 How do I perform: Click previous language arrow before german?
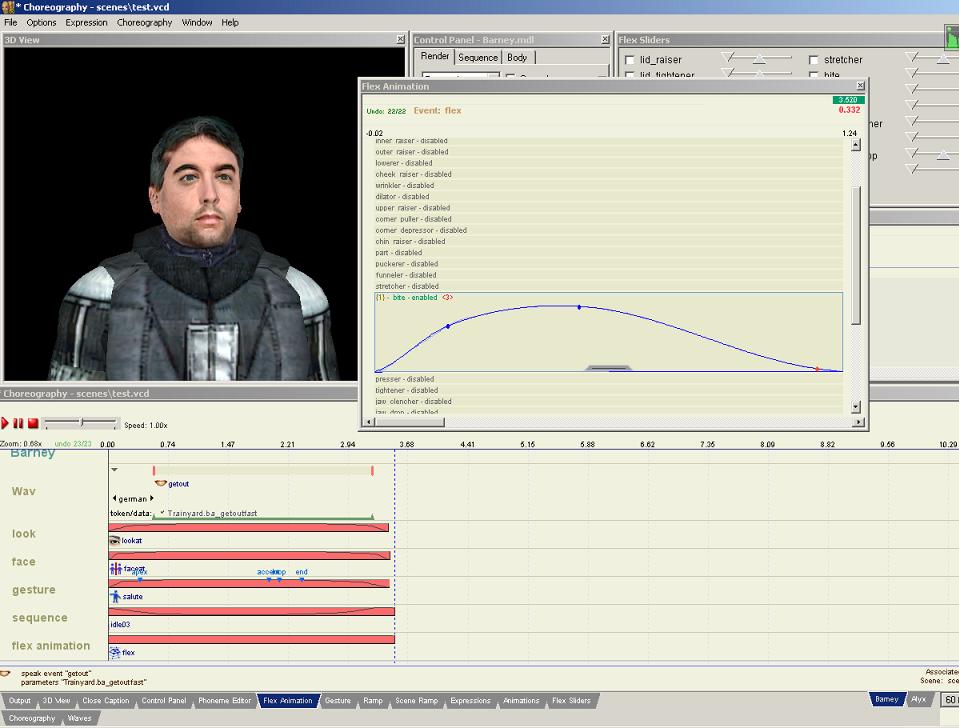pyautogui.click(x=114, y=498)
